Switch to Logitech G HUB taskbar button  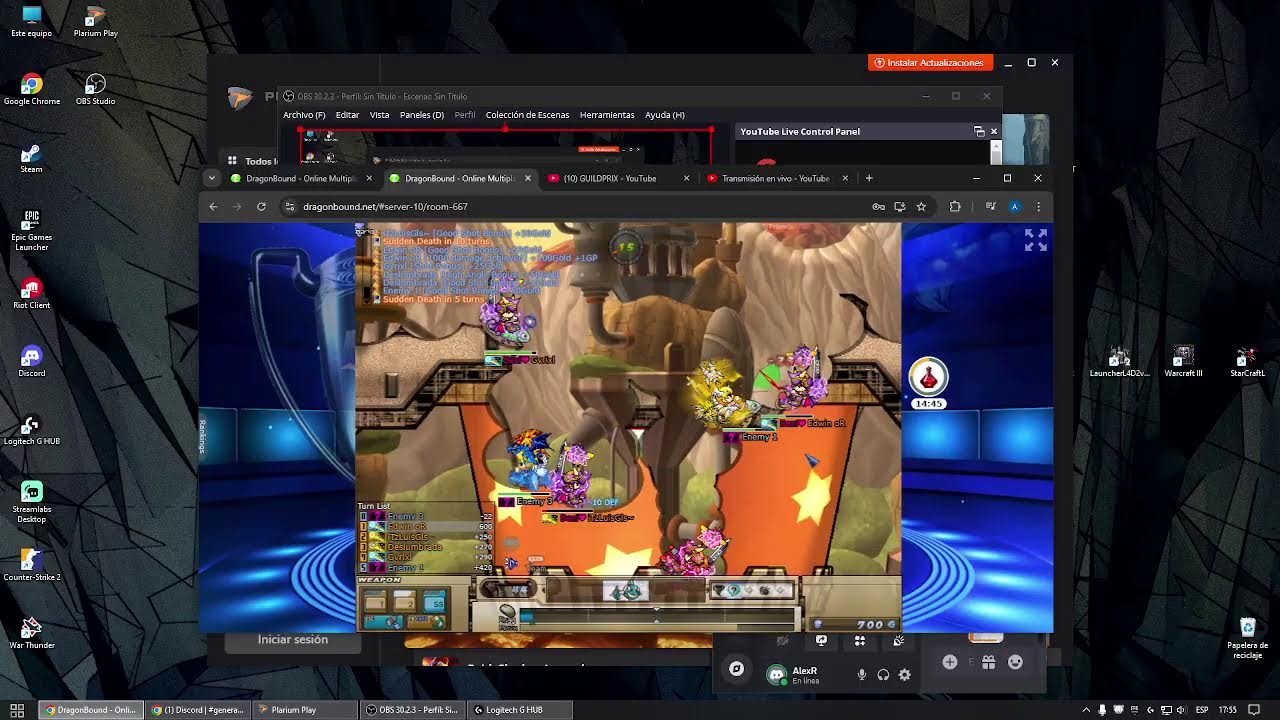pyautogui.click(x=518, y=710)
